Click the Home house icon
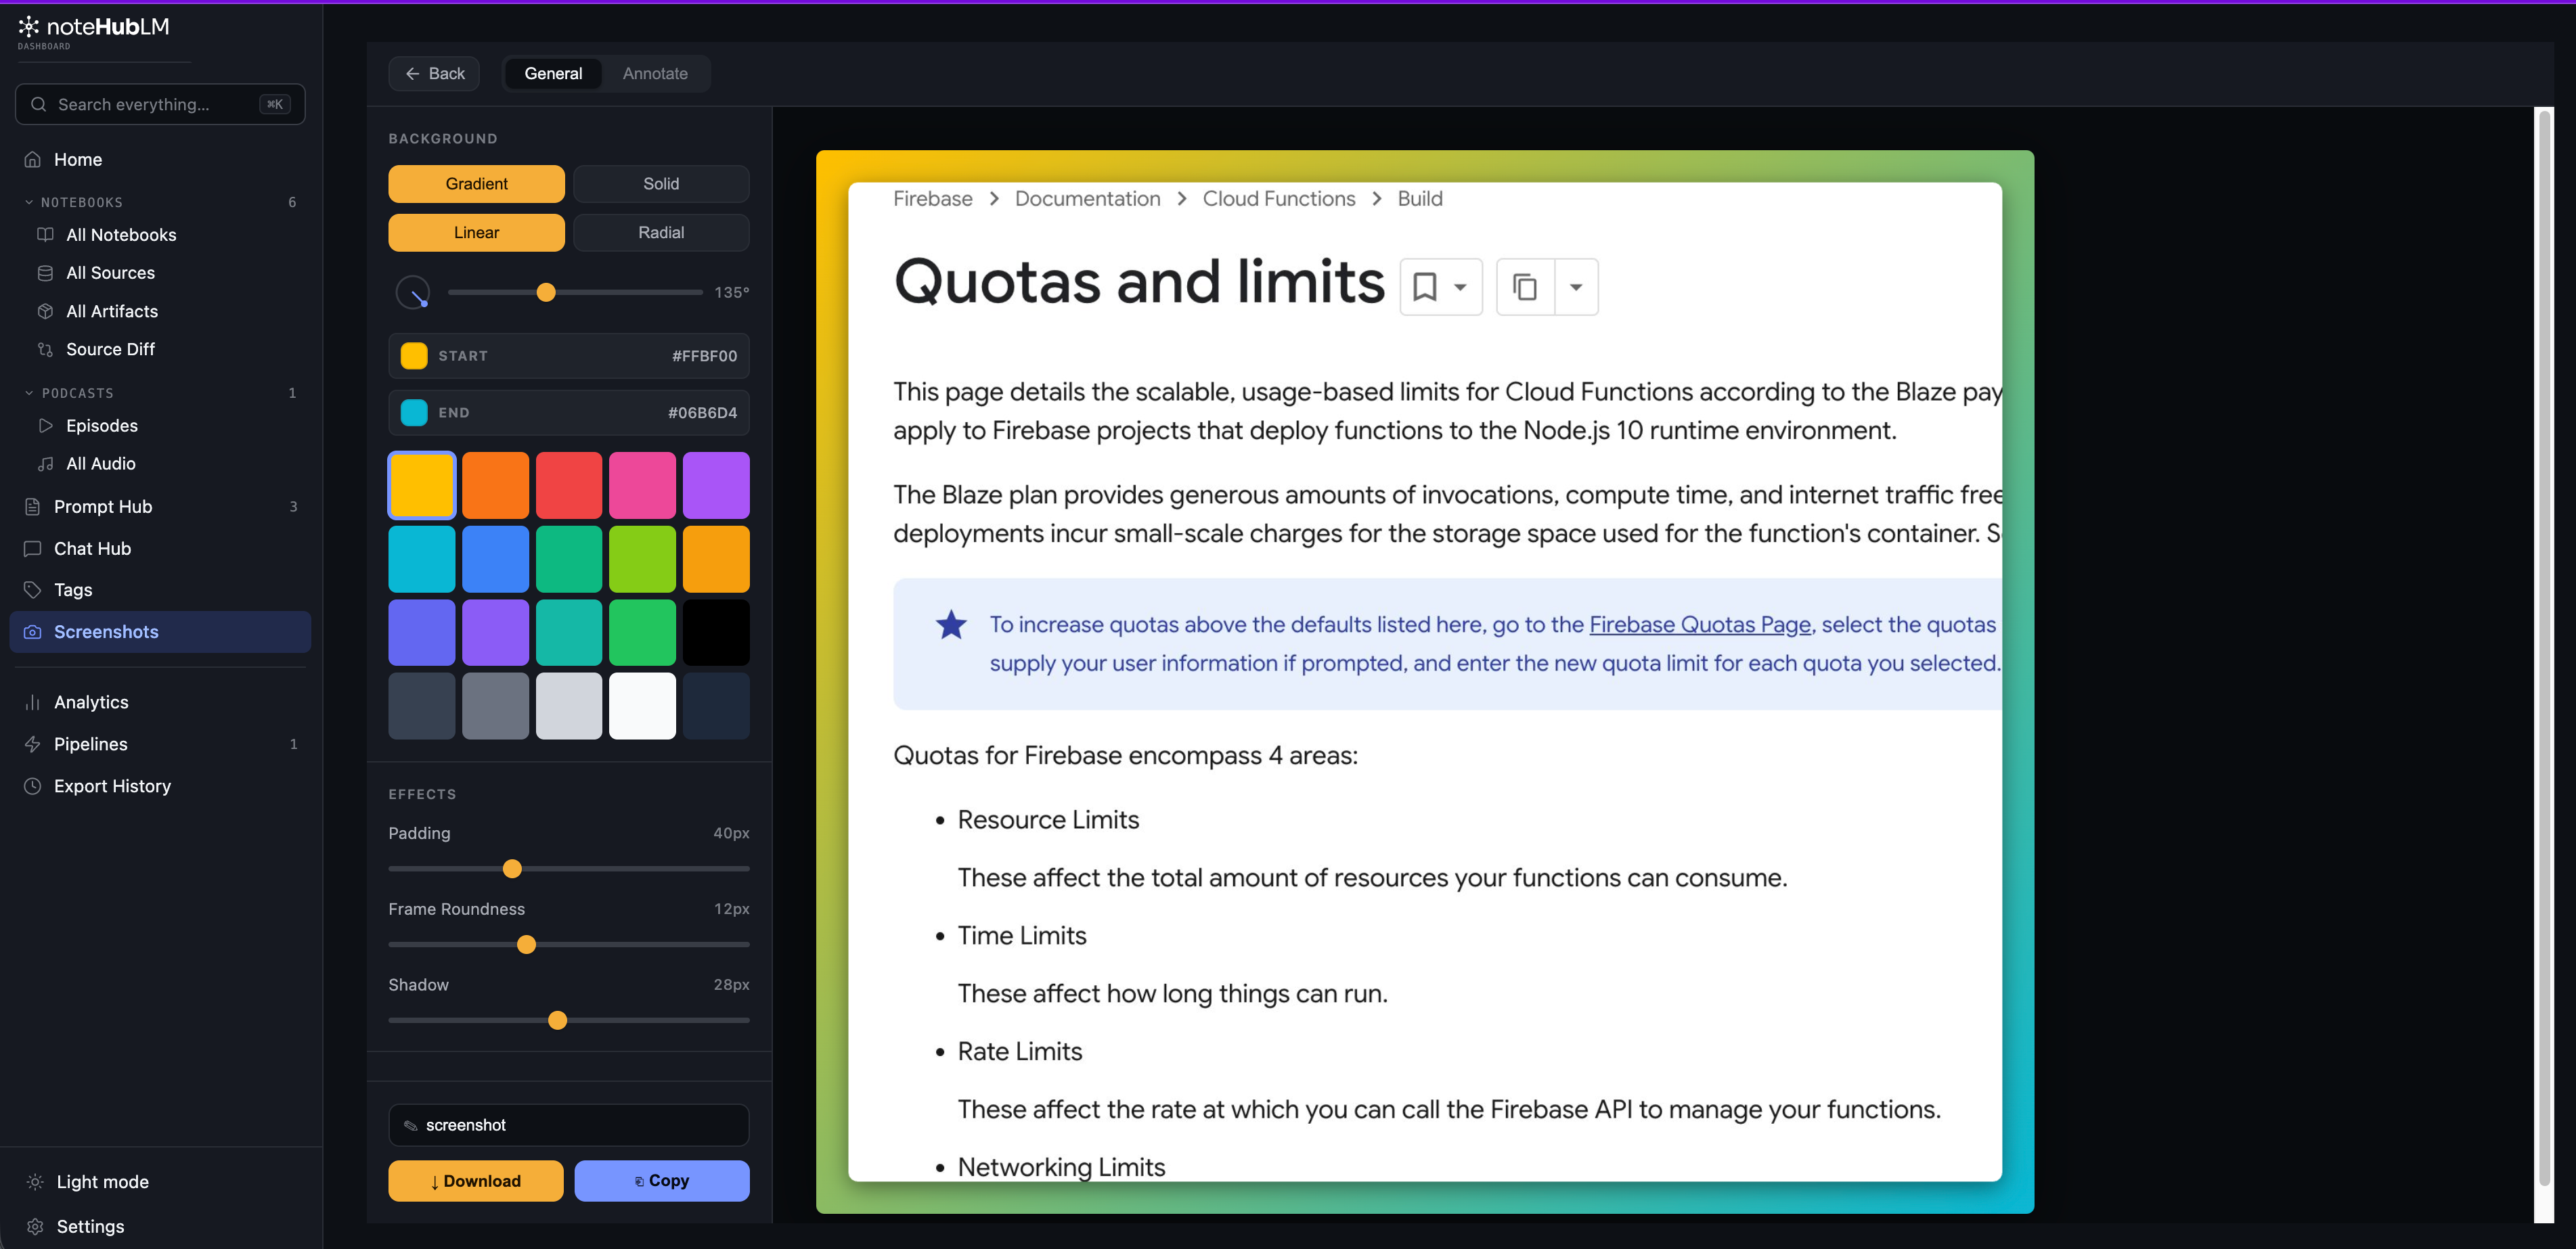 (33, 159)
